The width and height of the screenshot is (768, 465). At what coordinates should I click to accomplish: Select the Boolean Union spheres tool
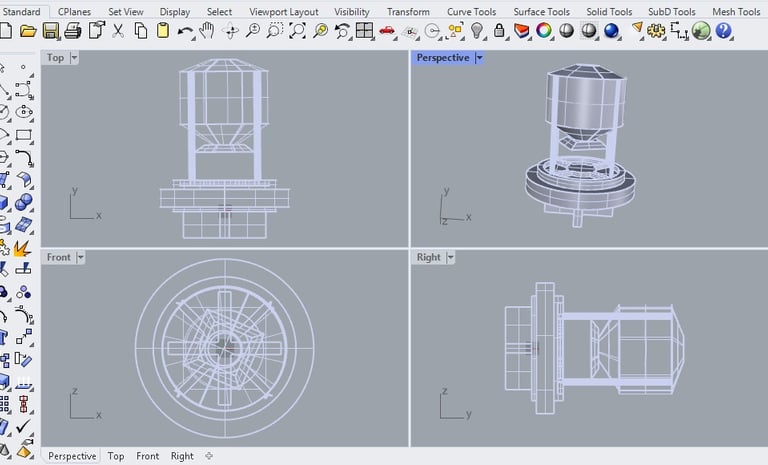tap(24, 202)
